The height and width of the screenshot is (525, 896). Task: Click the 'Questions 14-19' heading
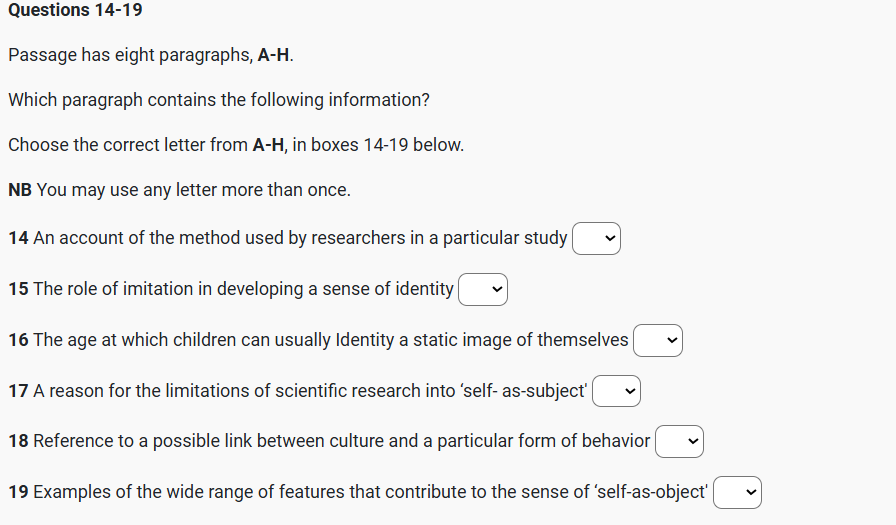click(x=75, y=10)
